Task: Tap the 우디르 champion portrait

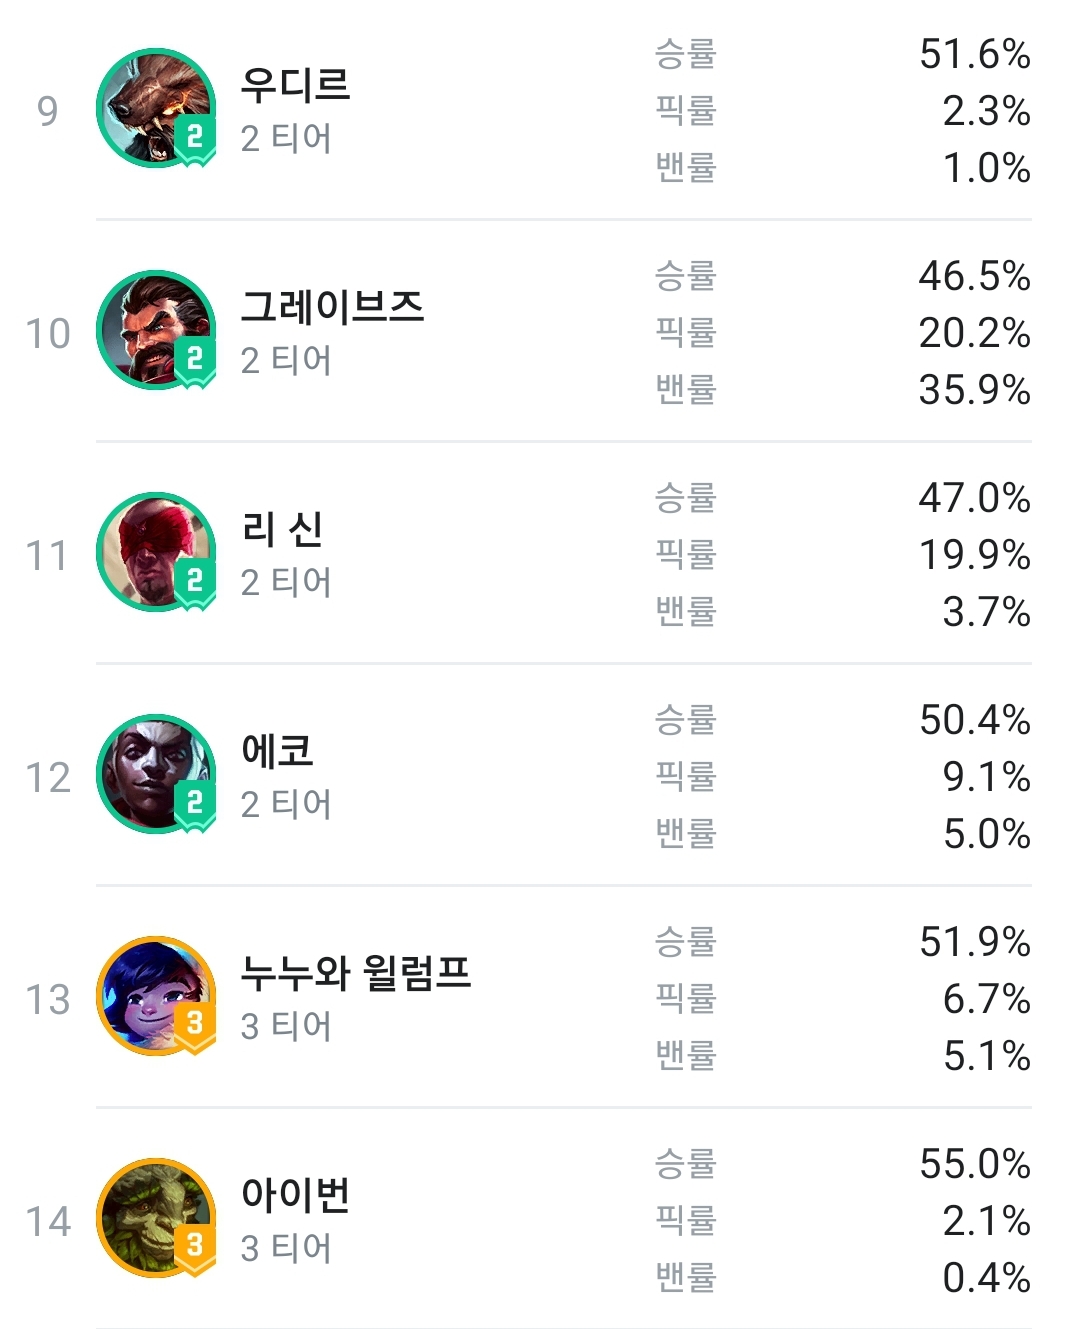Action: pyautogui.click(x=156, y=108)
